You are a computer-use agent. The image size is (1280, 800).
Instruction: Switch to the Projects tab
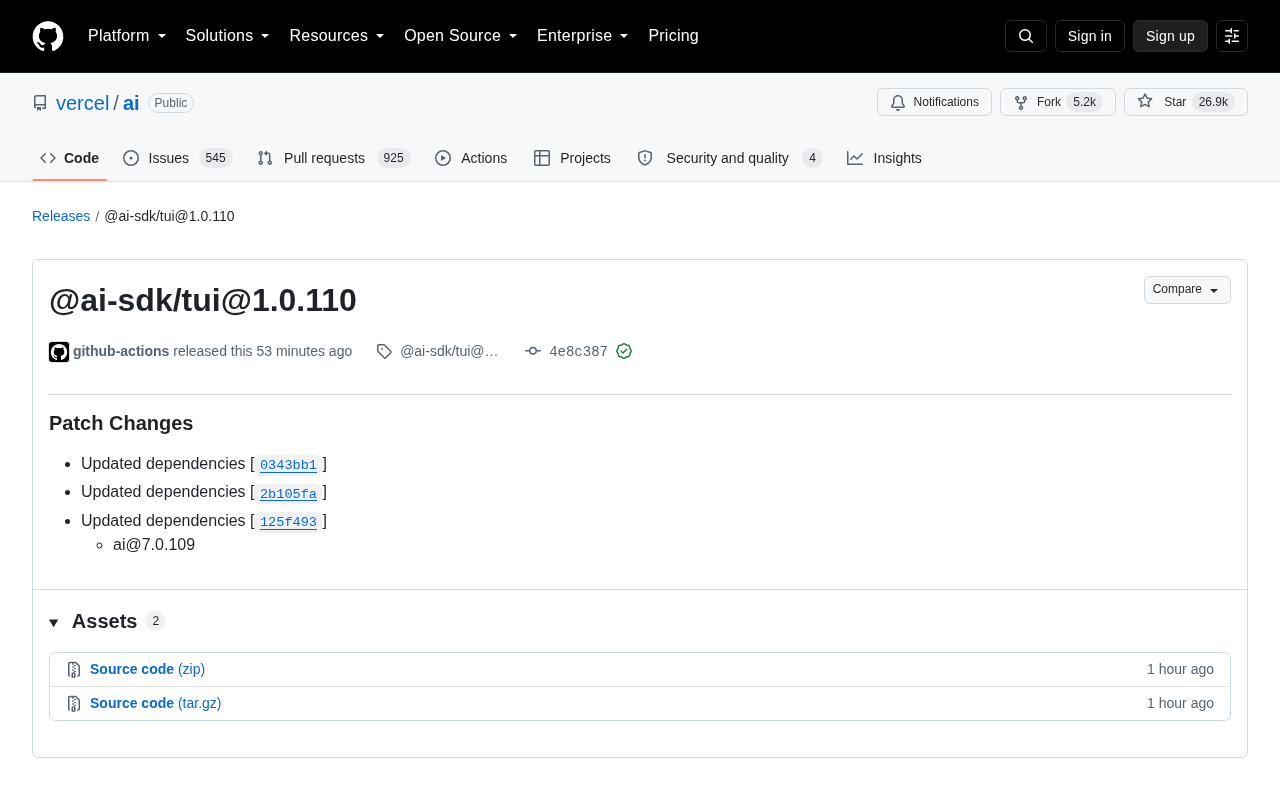click(x=572, y=158)
